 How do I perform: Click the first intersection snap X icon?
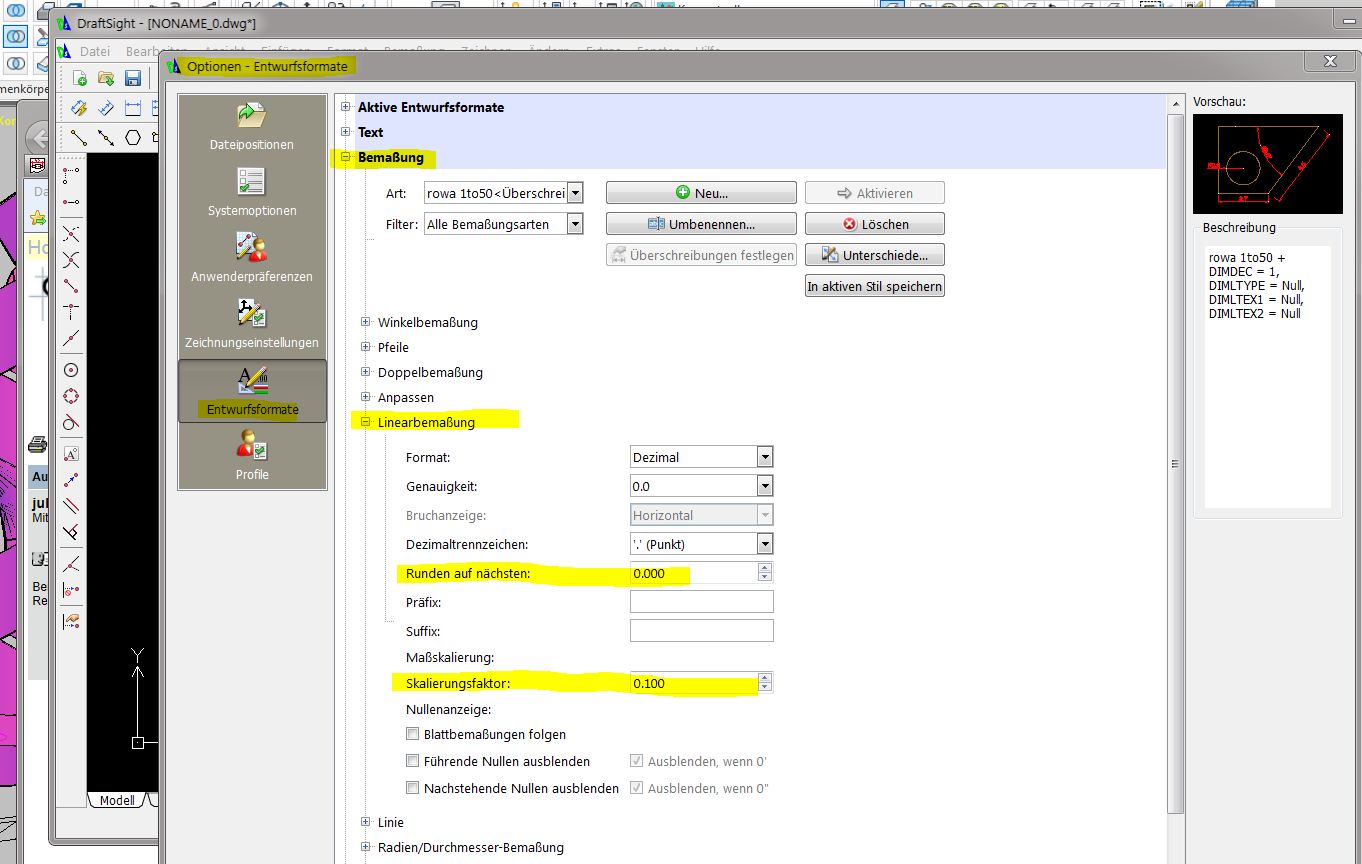[71, 234]
